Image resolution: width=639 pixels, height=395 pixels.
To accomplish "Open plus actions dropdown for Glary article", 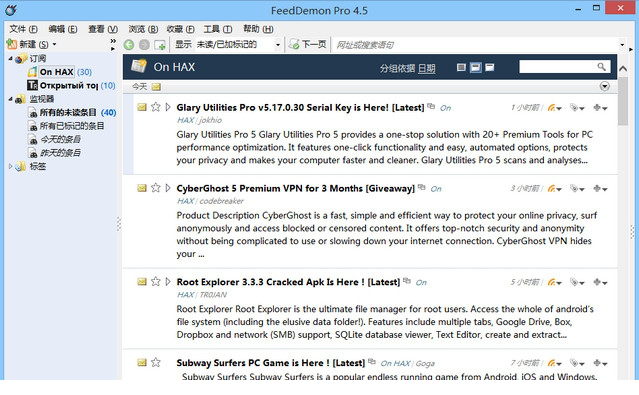I will pyautogui.click(x=601, y=108).
